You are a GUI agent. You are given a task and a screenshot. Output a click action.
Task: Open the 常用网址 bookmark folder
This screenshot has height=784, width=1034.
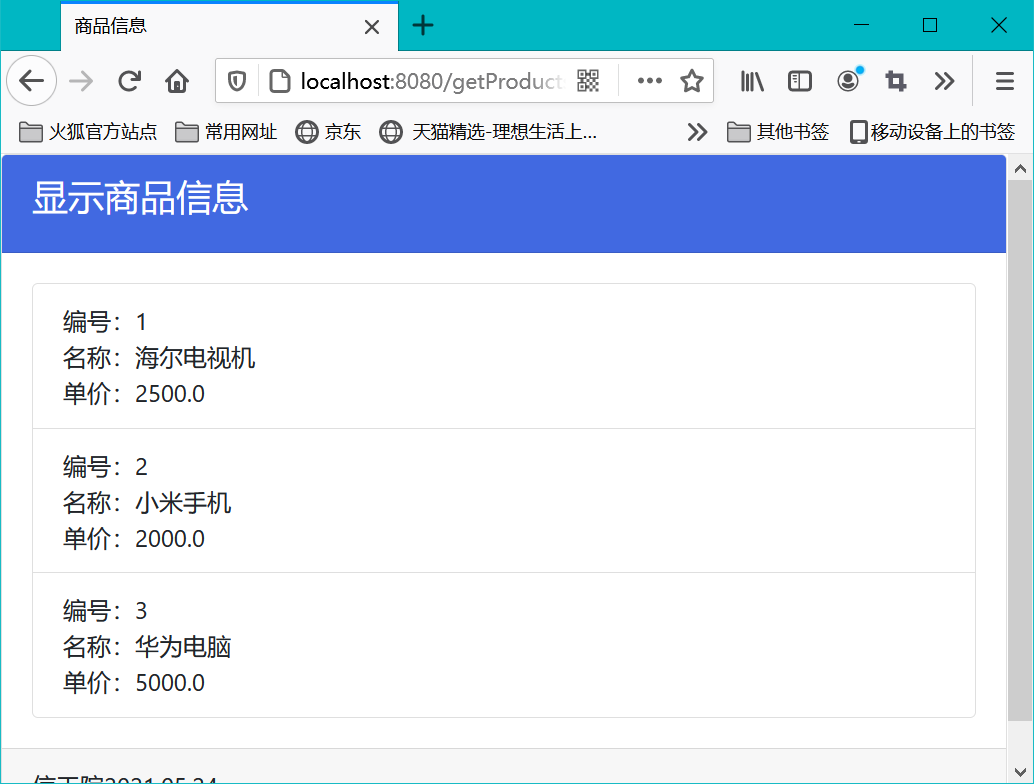click(x=226, y=132)
